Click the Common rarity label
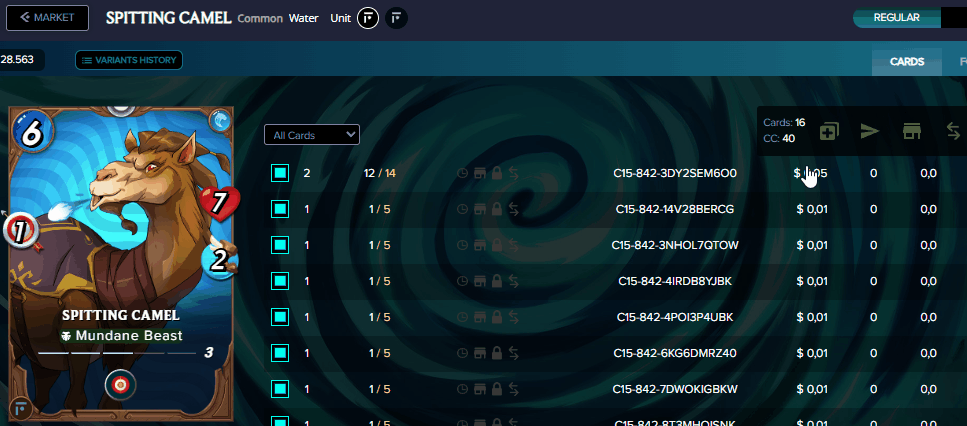967x426 pixels. (x=260, y=18)
